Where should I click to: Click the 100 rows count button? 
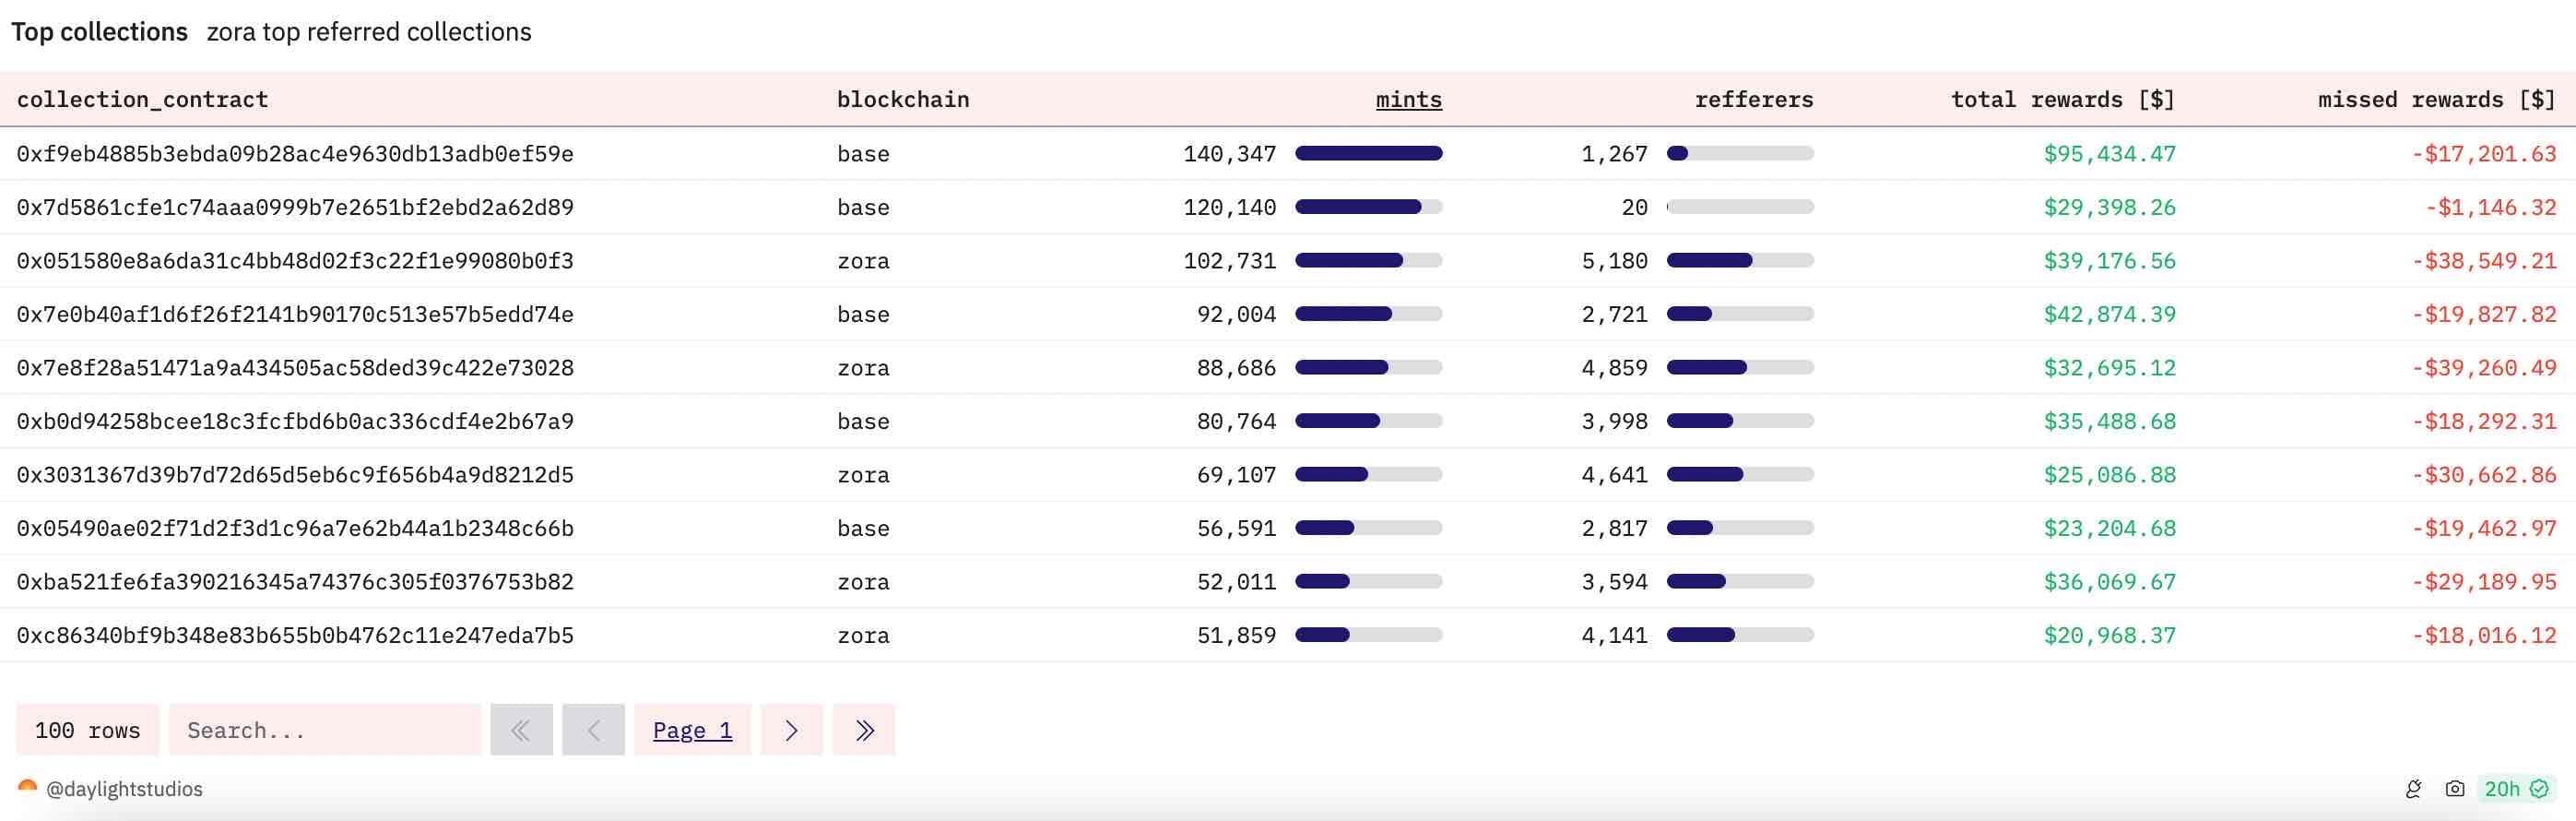click(x=87, y=730)
